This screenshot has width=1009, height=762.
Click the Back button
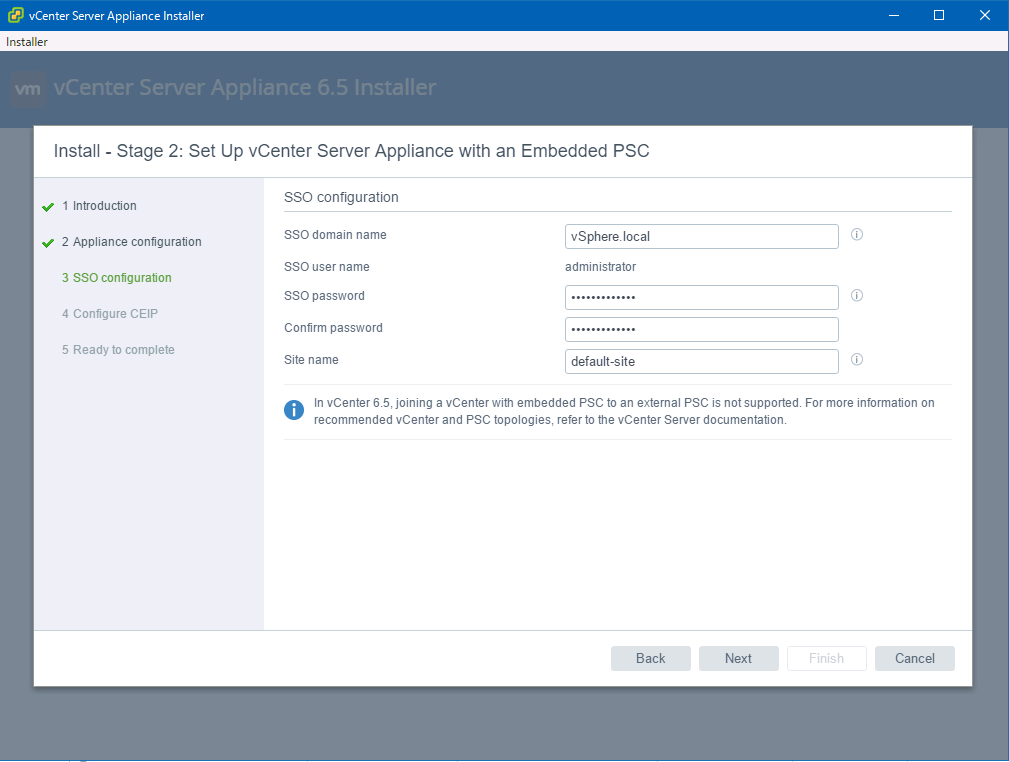coord(651,658)
